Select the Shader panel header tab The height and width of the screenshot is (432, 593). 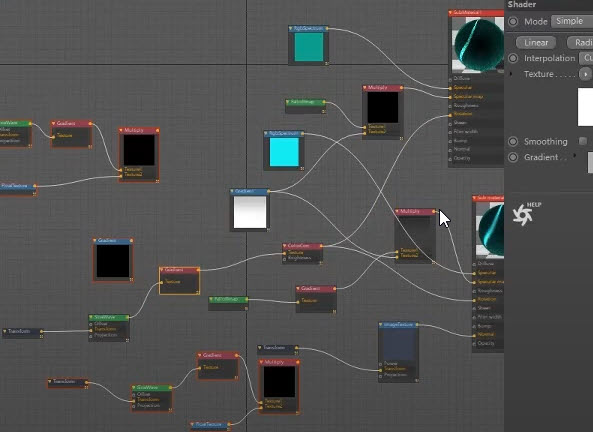[x=522, y=5]
